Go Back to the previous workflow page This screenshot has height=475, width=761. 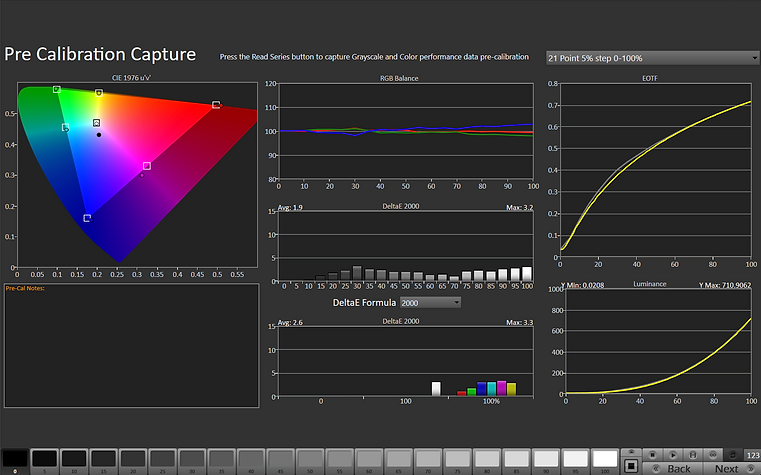678,468
